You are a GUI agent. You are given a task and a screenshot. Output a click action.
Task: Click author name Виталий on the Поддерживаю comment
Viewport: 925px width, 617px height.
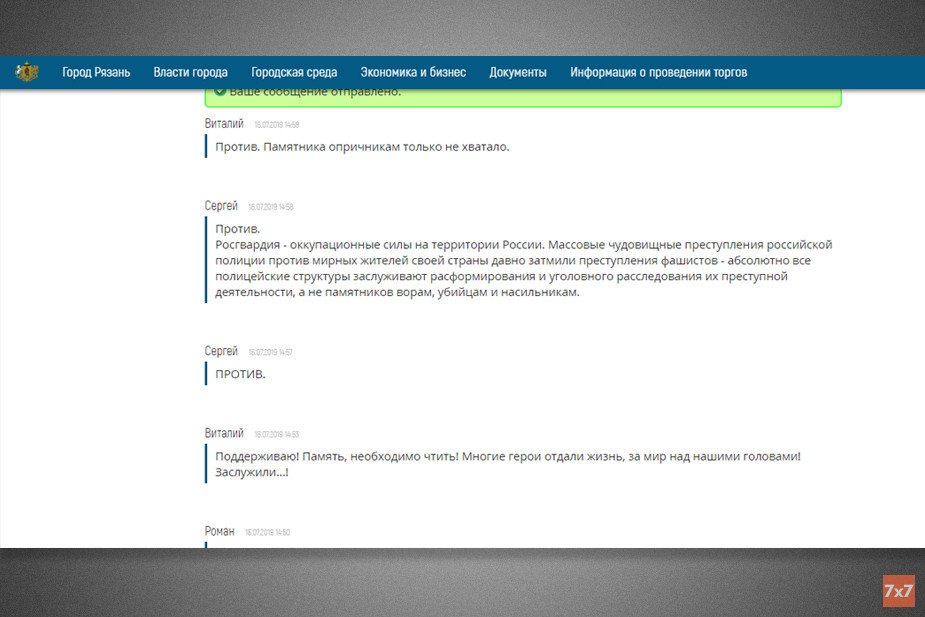coord(224,433)
